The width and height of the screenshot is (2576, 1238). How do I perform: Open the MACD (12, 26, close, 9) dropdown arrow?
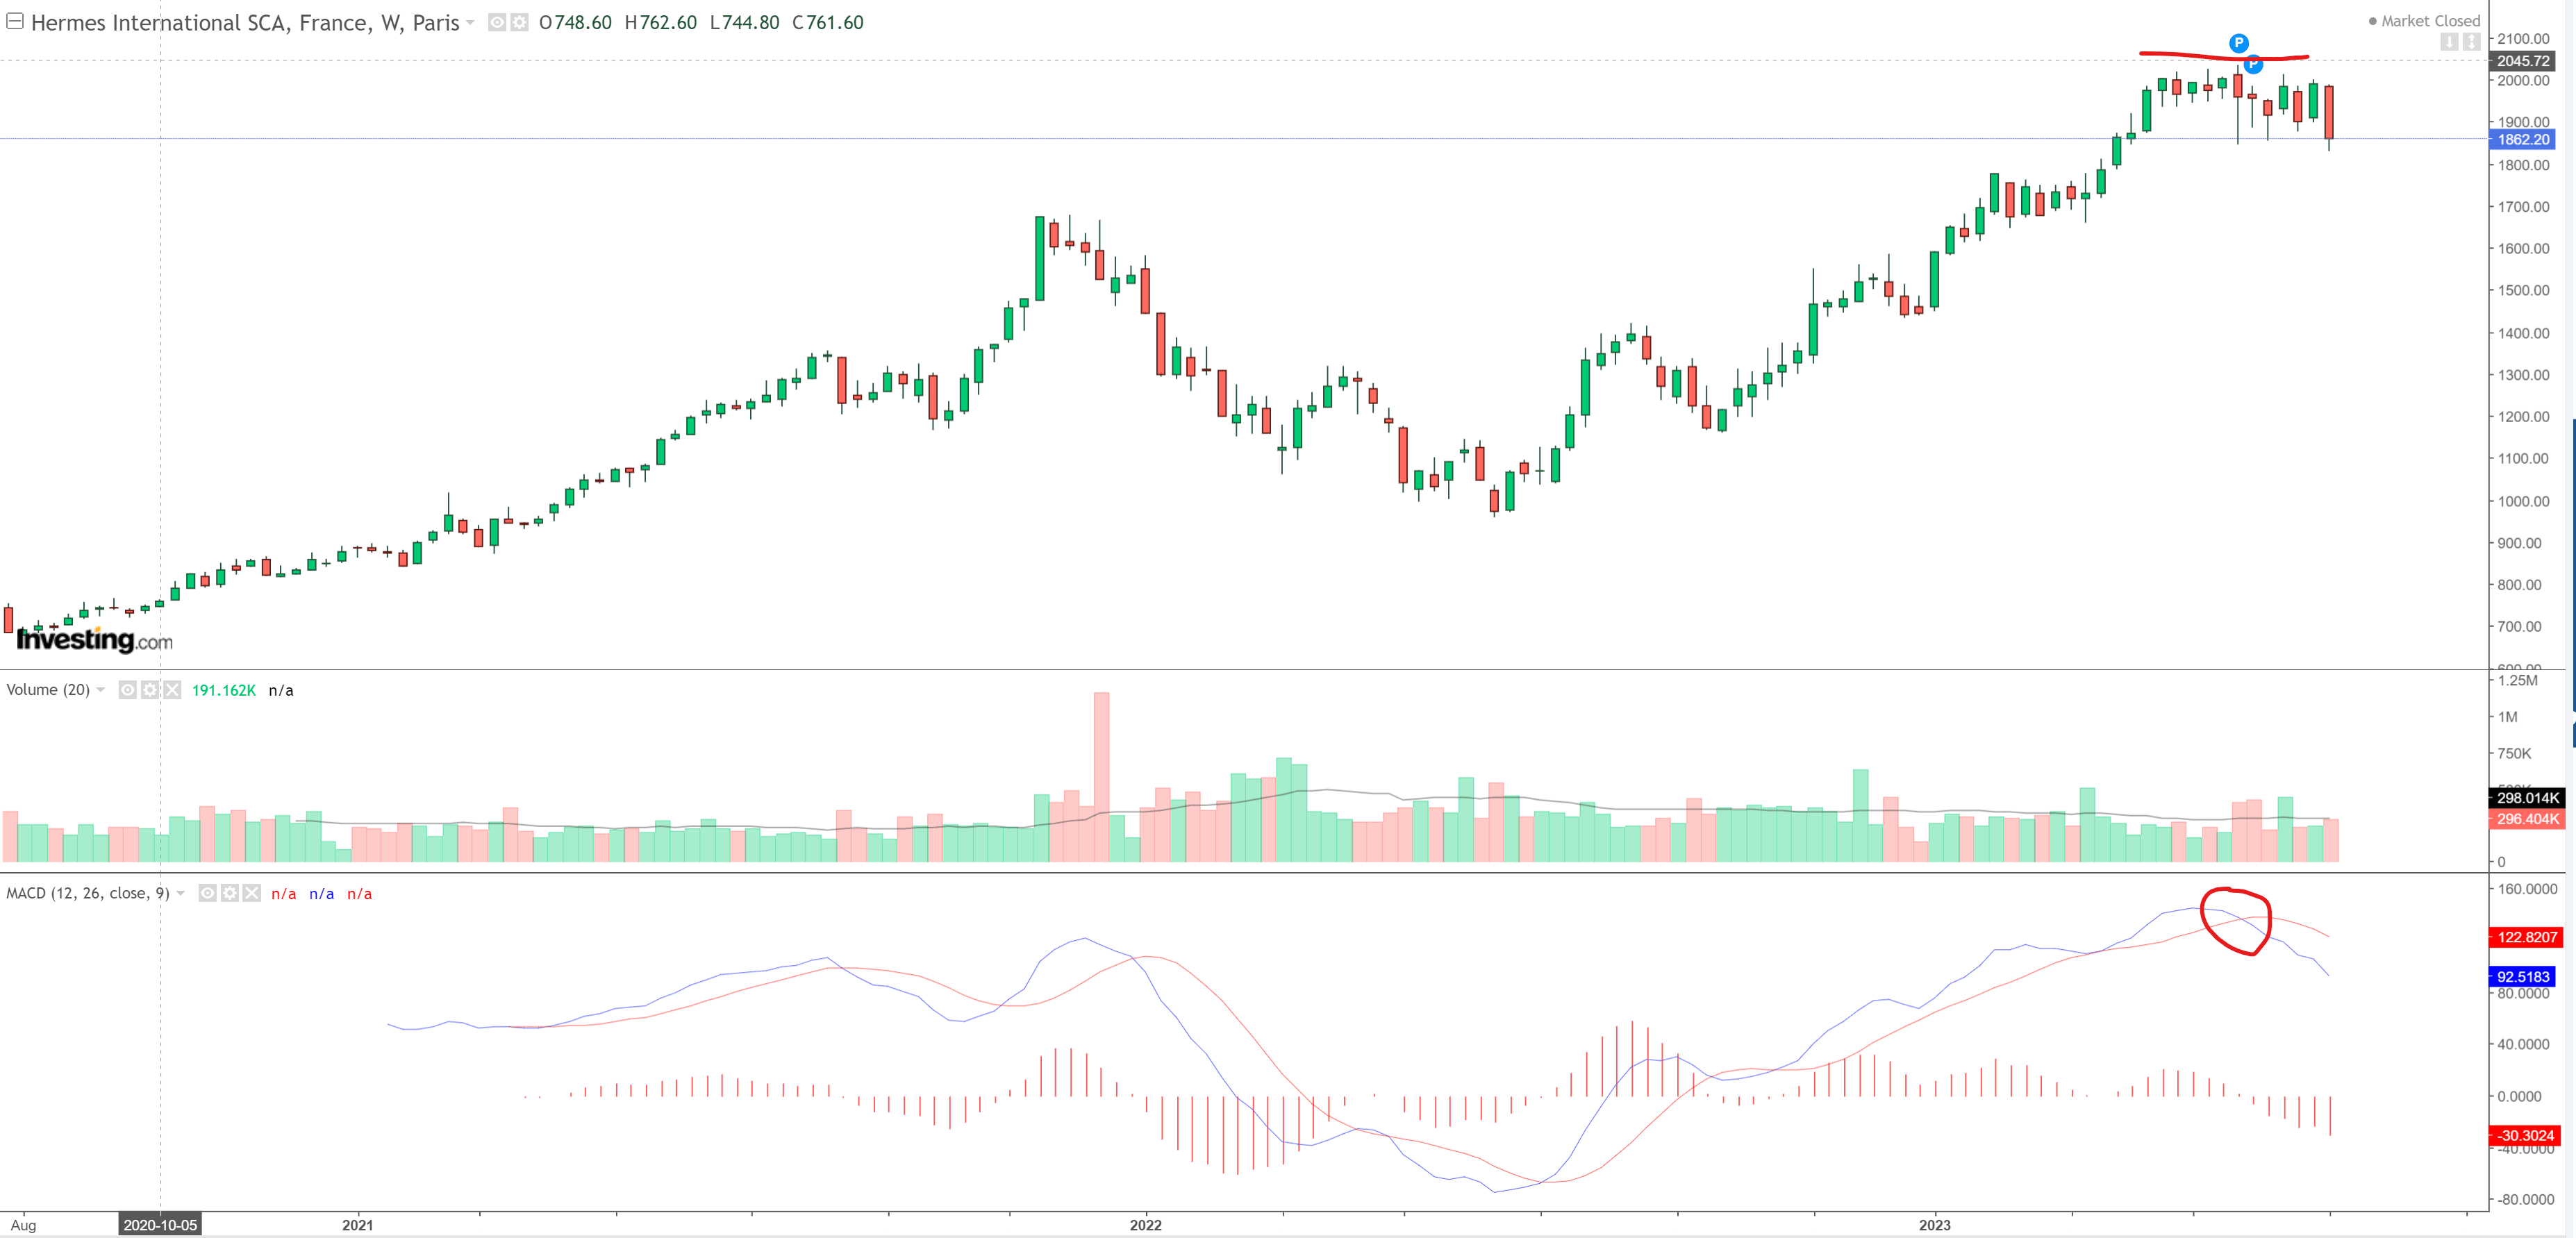pyautogui.click(x=181, y=893)
